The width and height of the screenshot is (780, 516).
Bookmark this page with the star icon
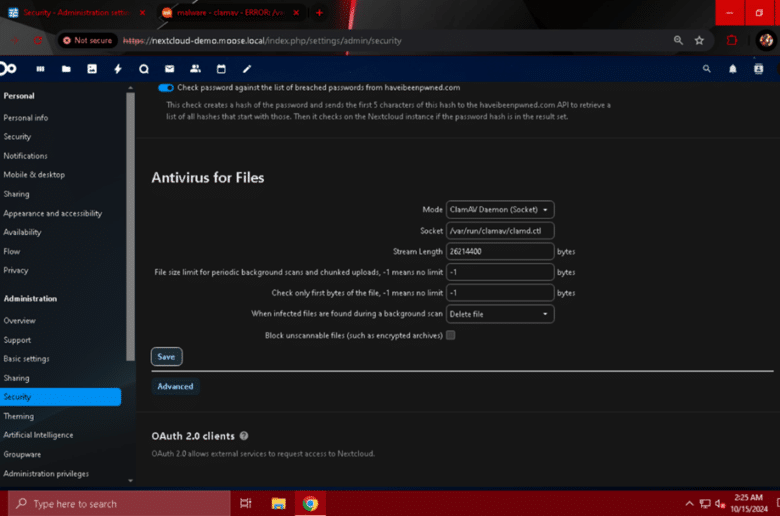(x=699, y=40)
